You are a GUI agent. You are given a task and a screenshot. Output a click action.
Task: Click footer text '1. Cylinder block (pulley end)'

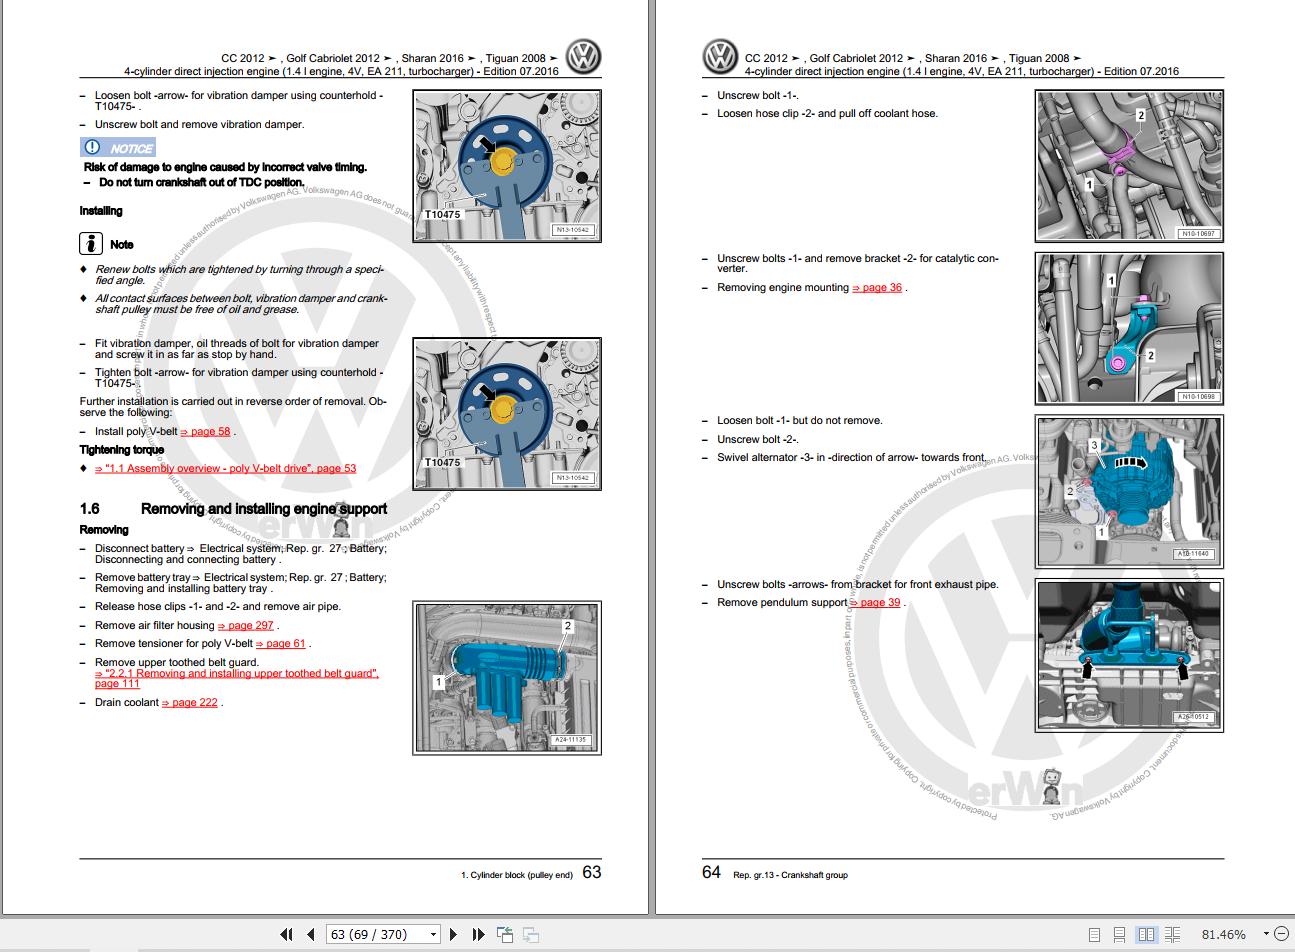click(516, 875)
